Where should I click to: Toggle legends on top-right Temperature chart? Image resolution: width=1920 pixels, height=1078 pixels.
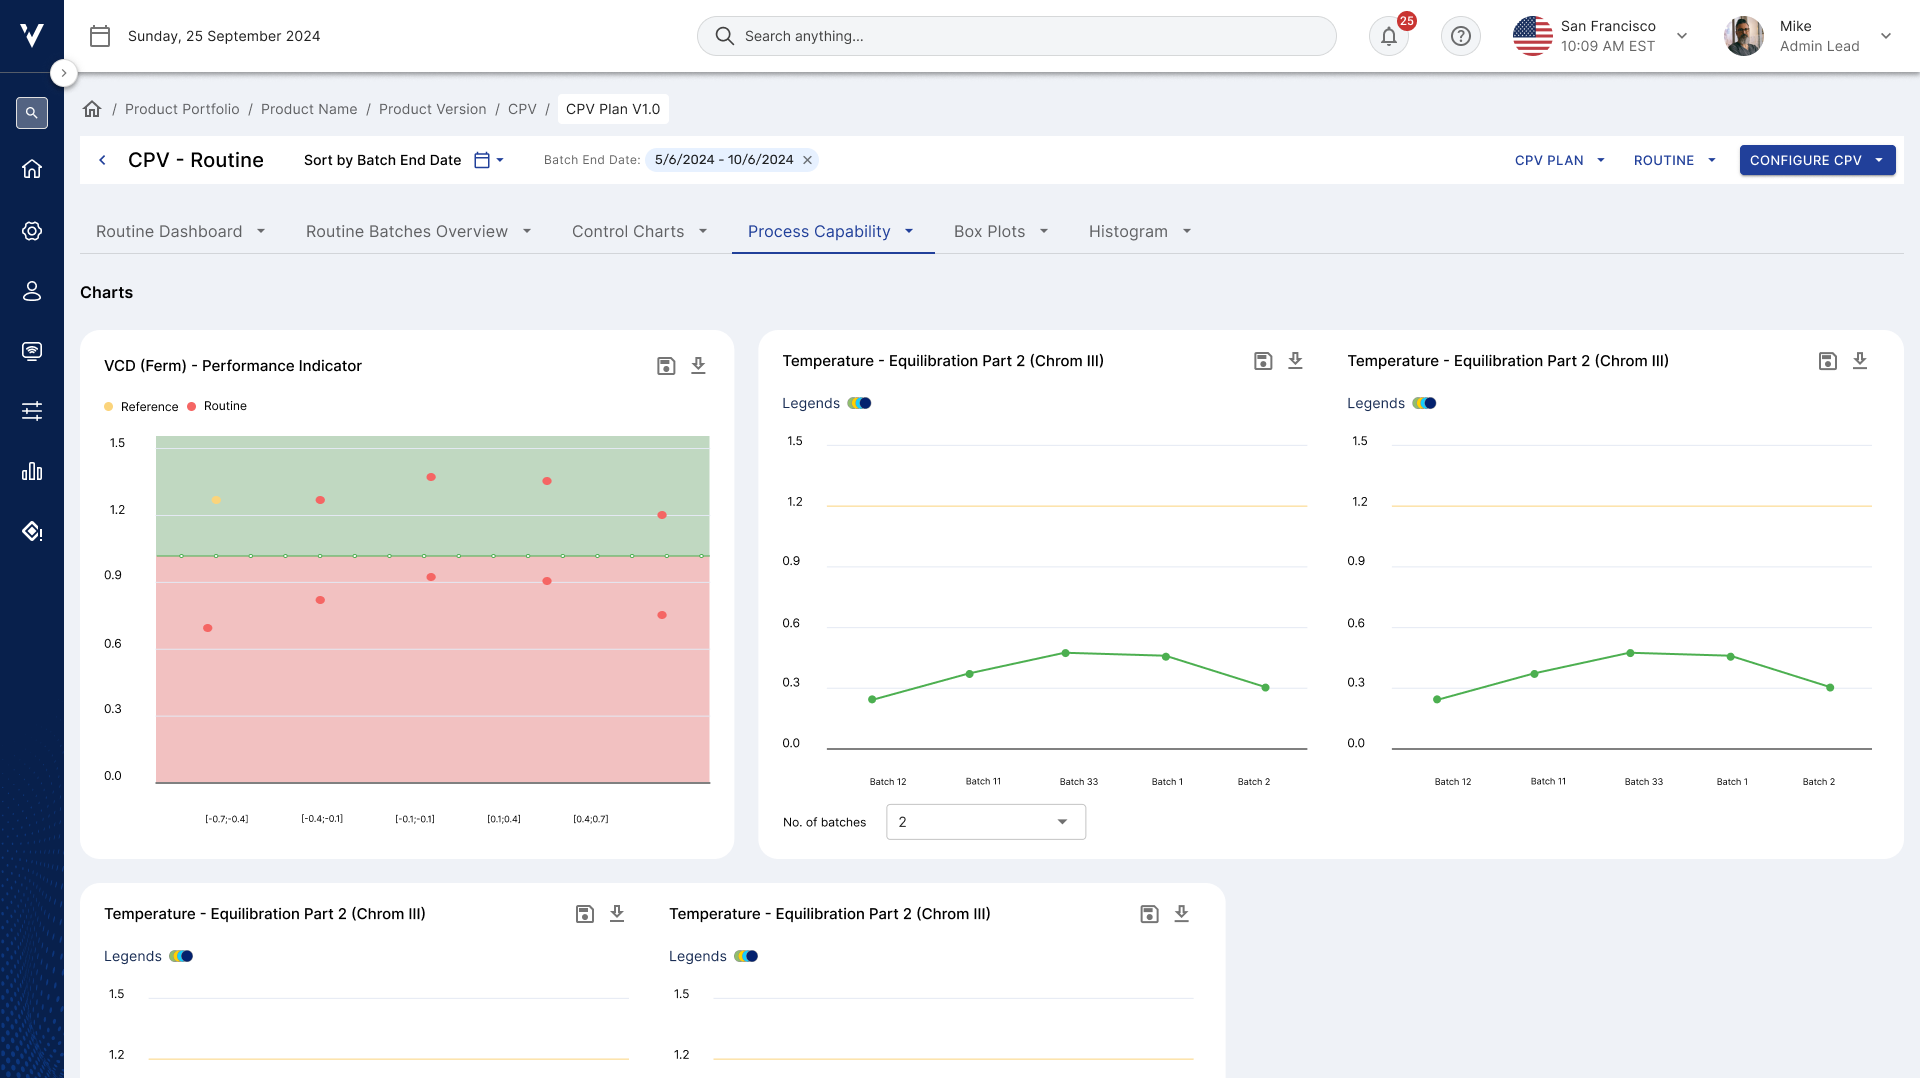click(x=1424, y=403)
